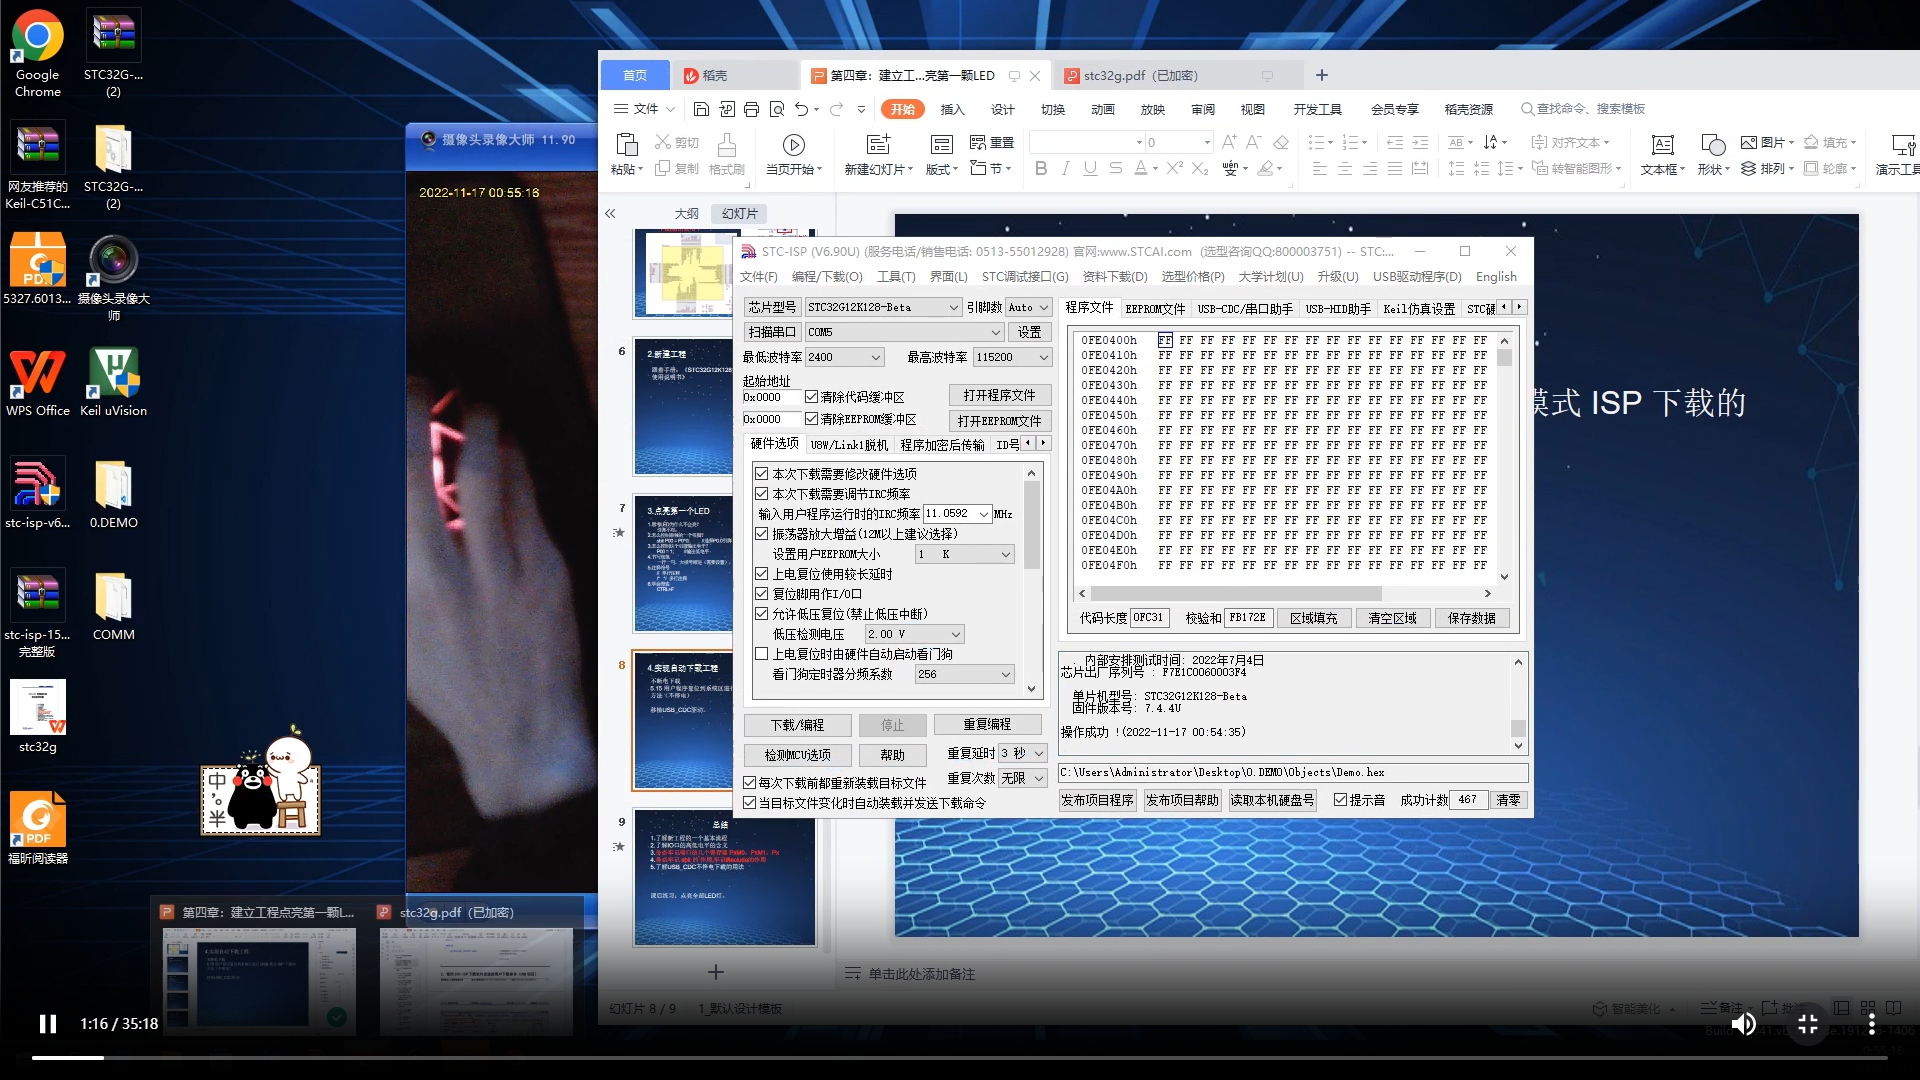The width and height of the screenshot is (1920, 1080).
Task: Expand the 低压检测电压 2.00 V dropdown
Action: click(956, 634)
